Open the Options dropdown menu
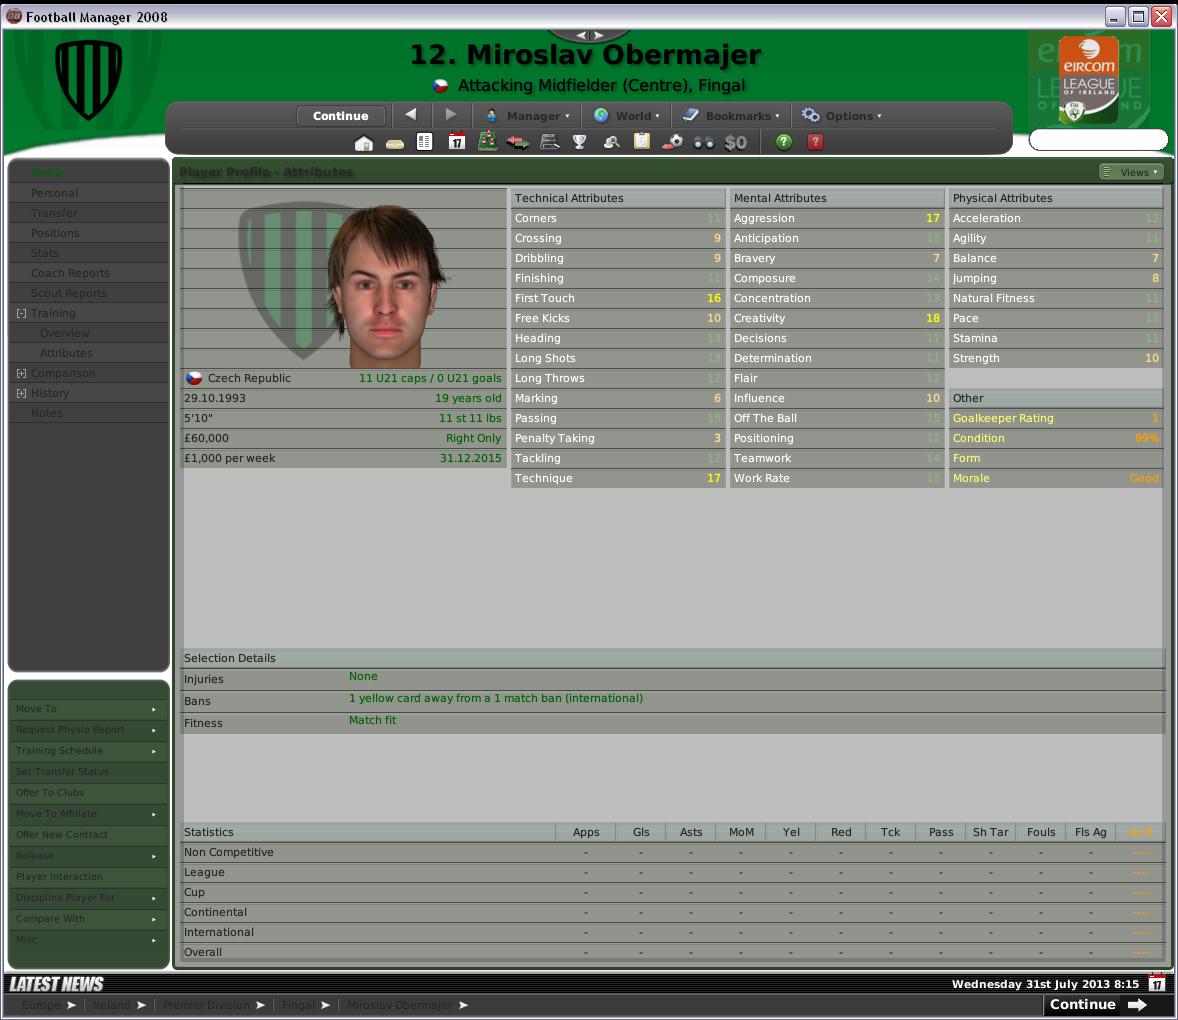1178x1020 pixels. tap(841, 116)
